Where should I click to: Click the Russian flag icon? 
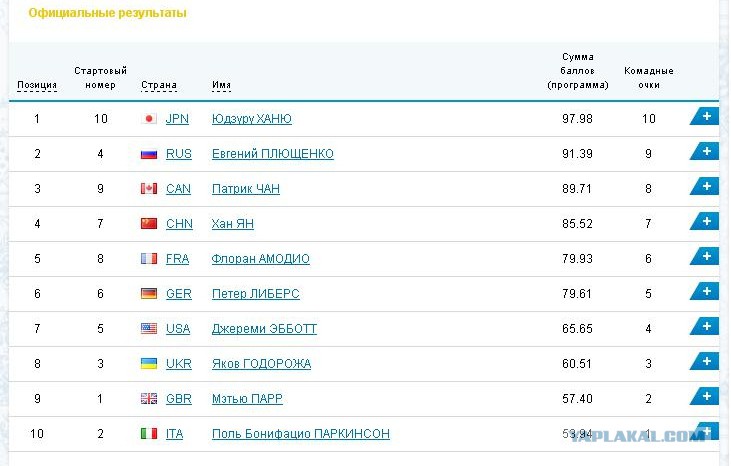[149, 154]
